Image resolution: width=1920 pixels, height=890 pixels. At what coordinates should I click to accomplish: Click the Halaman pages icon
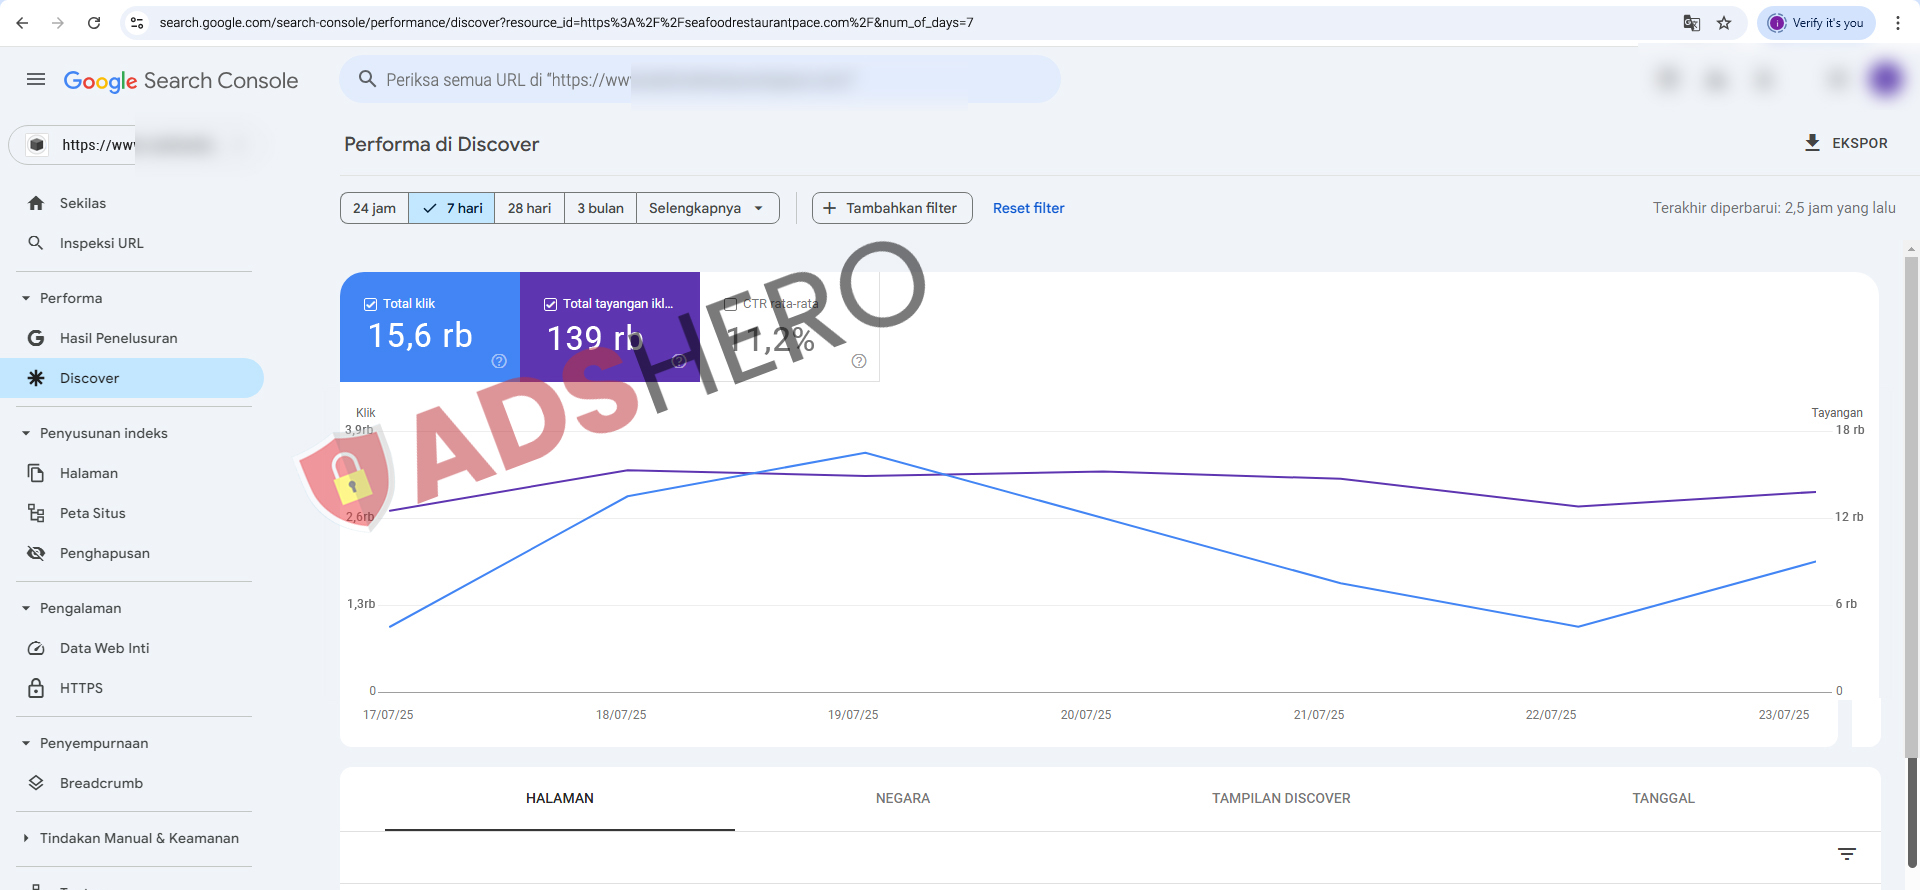[x=36, y=473]
